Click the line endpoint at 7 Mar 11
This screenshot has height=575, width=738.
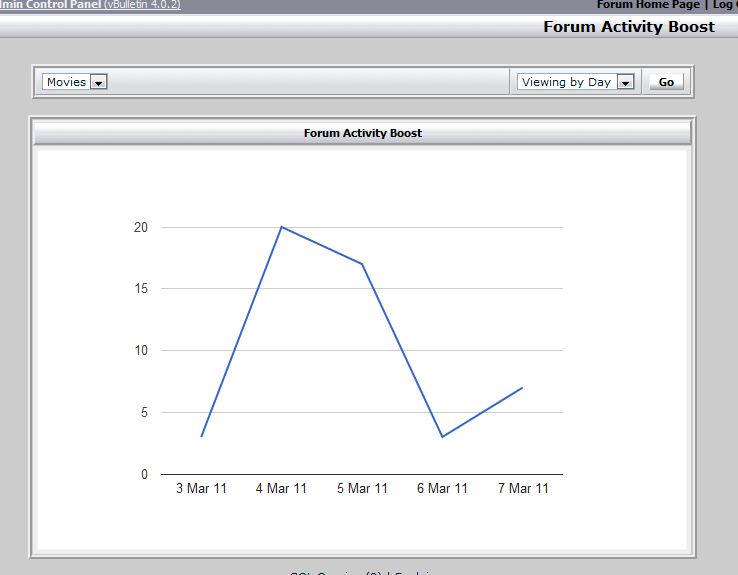(x=522, y=388)
